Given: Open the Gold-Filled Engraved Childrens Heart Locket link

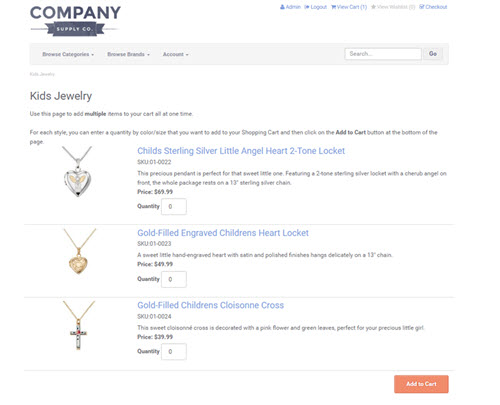Looking at the screenshot, I should (x=223, y=233).
